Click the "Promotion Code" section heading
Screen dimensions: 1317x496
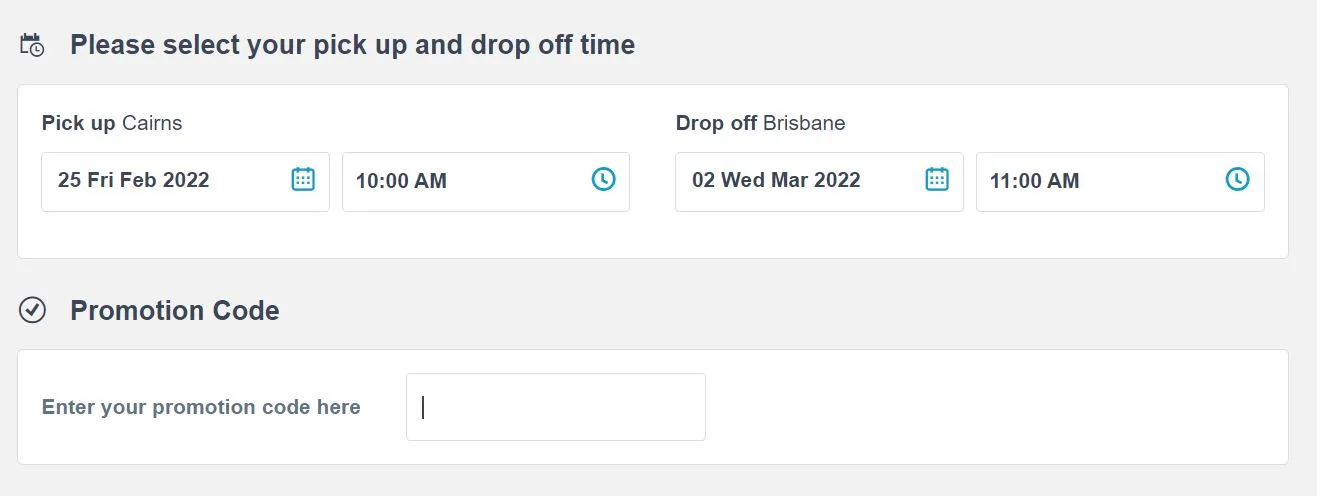click(175, 311)
